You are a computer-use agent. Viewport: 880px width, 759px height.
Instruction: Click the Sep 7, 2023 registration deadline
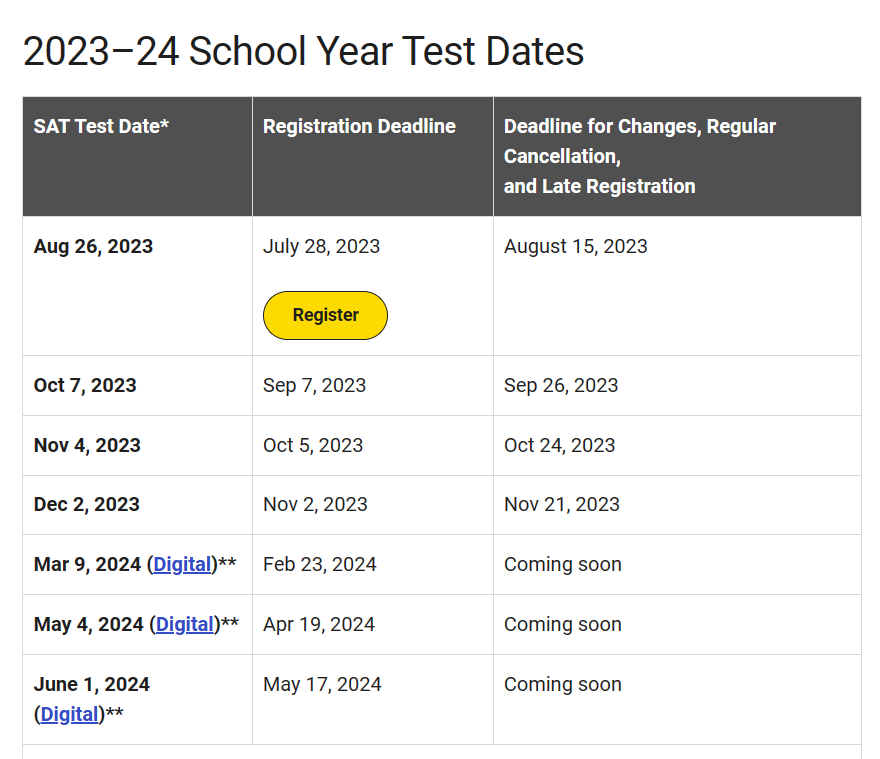click(x=314, y=385)
